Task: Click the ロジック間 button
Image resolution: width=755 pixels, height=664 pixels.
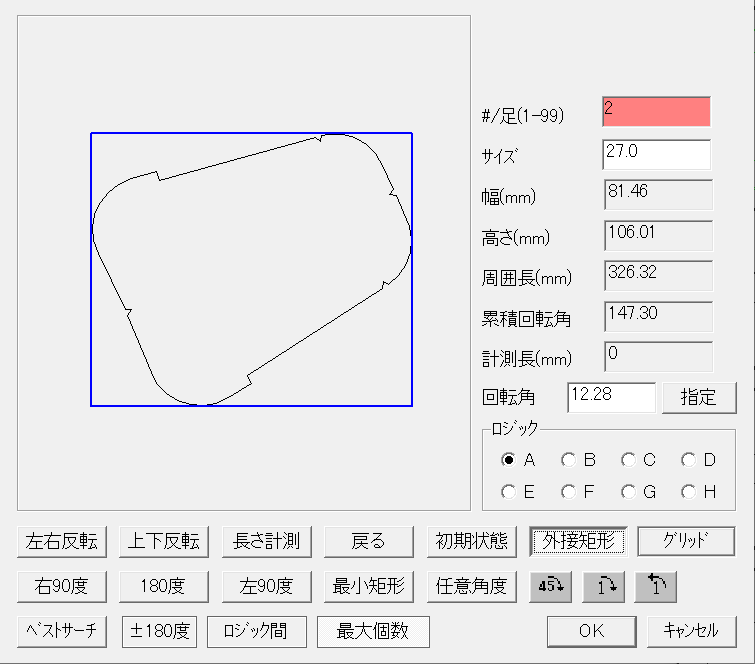Action: [257, 631]
